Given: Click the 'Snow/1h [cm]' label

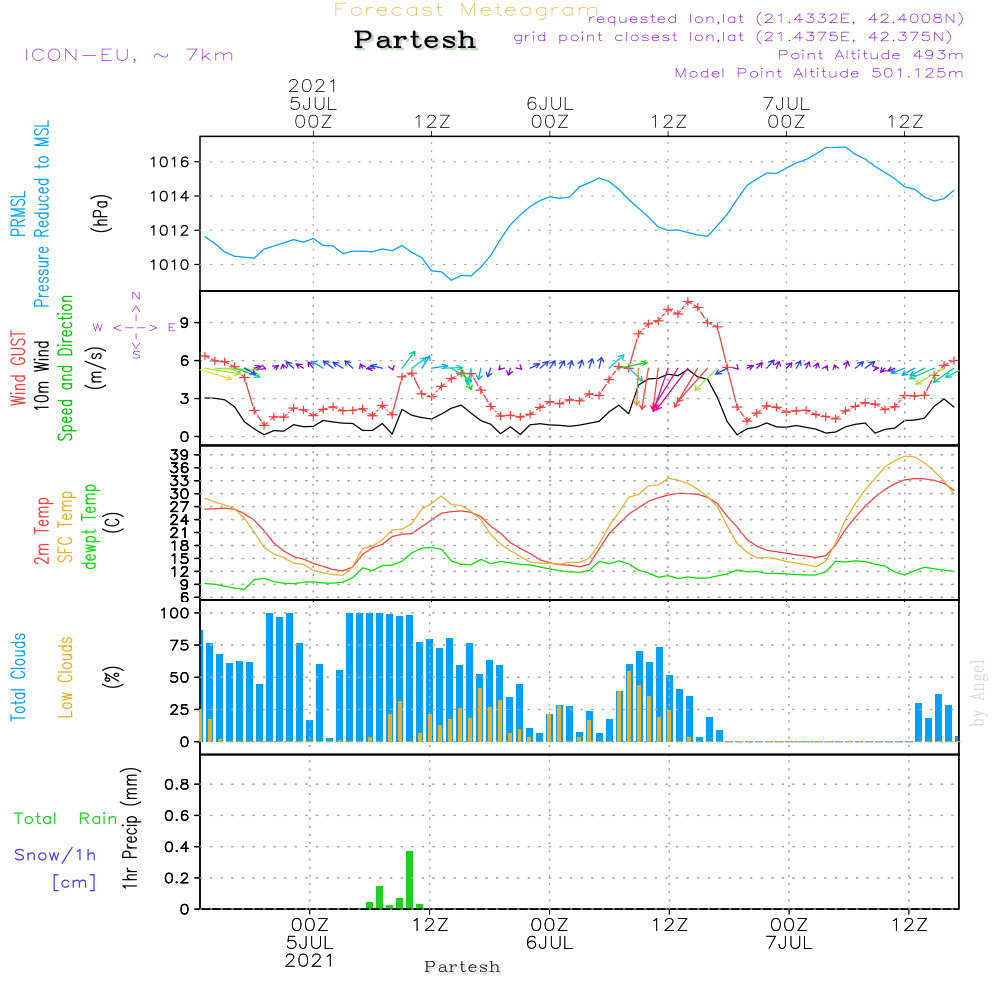Looking at the screenshot, I should click(55, 868).
